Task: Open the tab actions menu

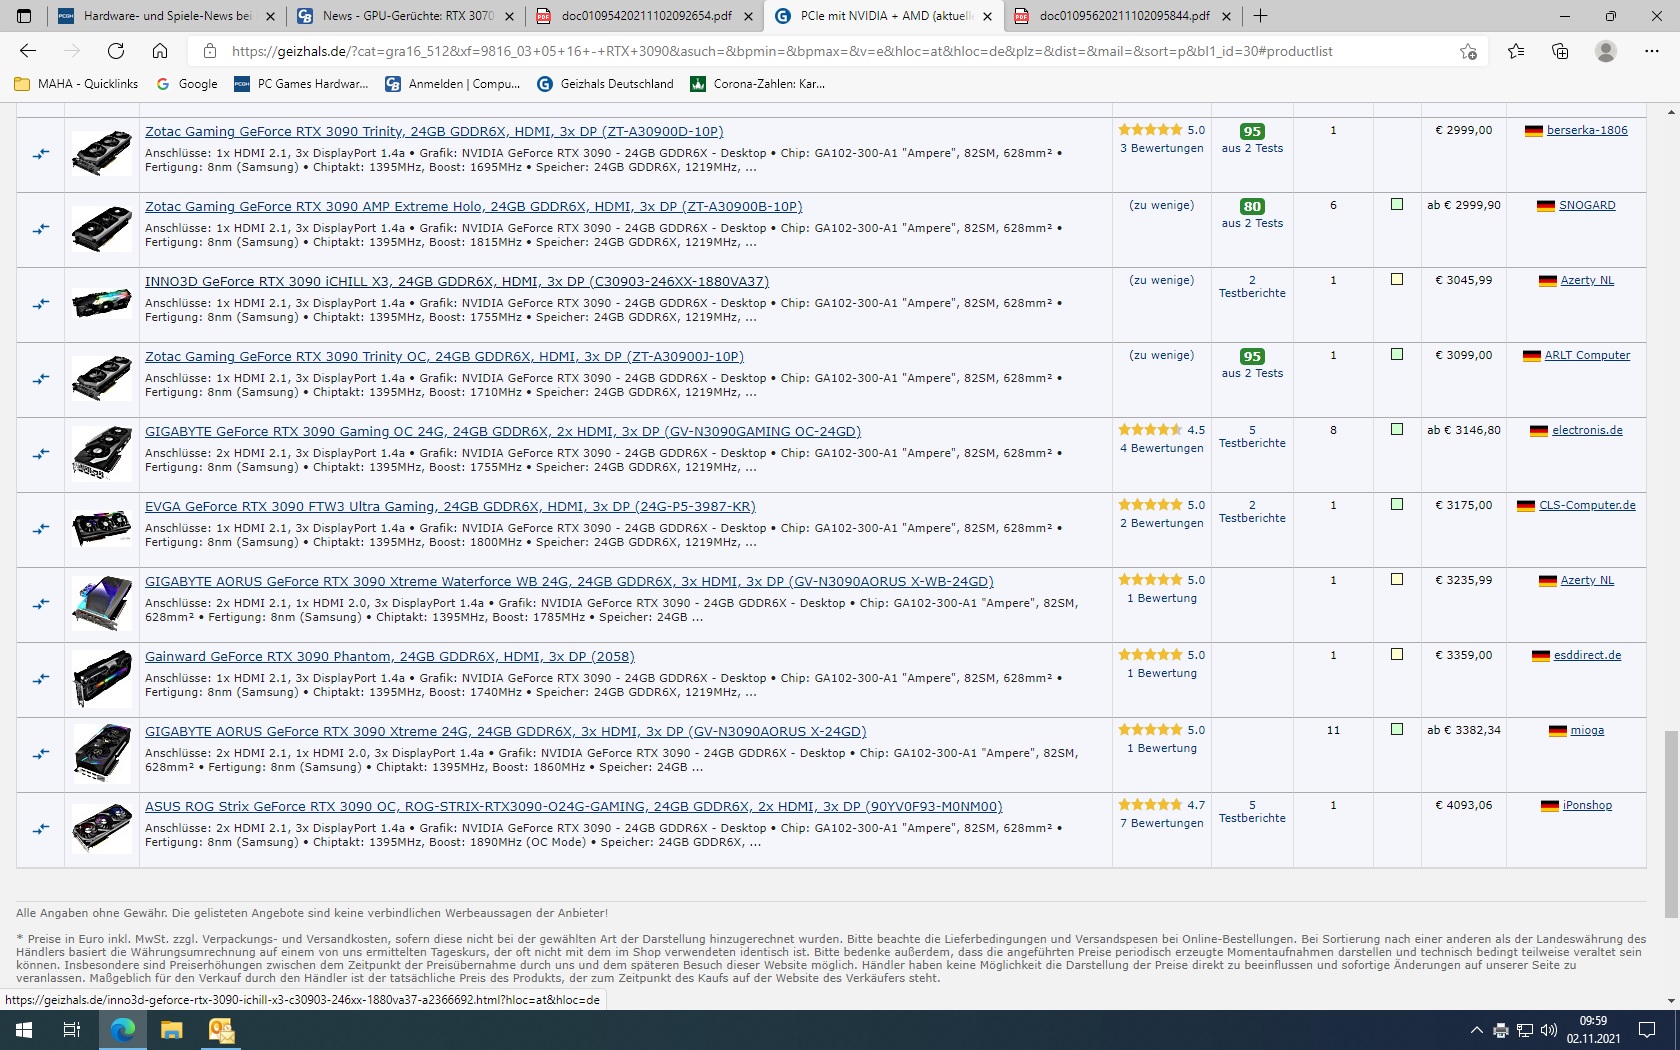Action: pos(24,16)
